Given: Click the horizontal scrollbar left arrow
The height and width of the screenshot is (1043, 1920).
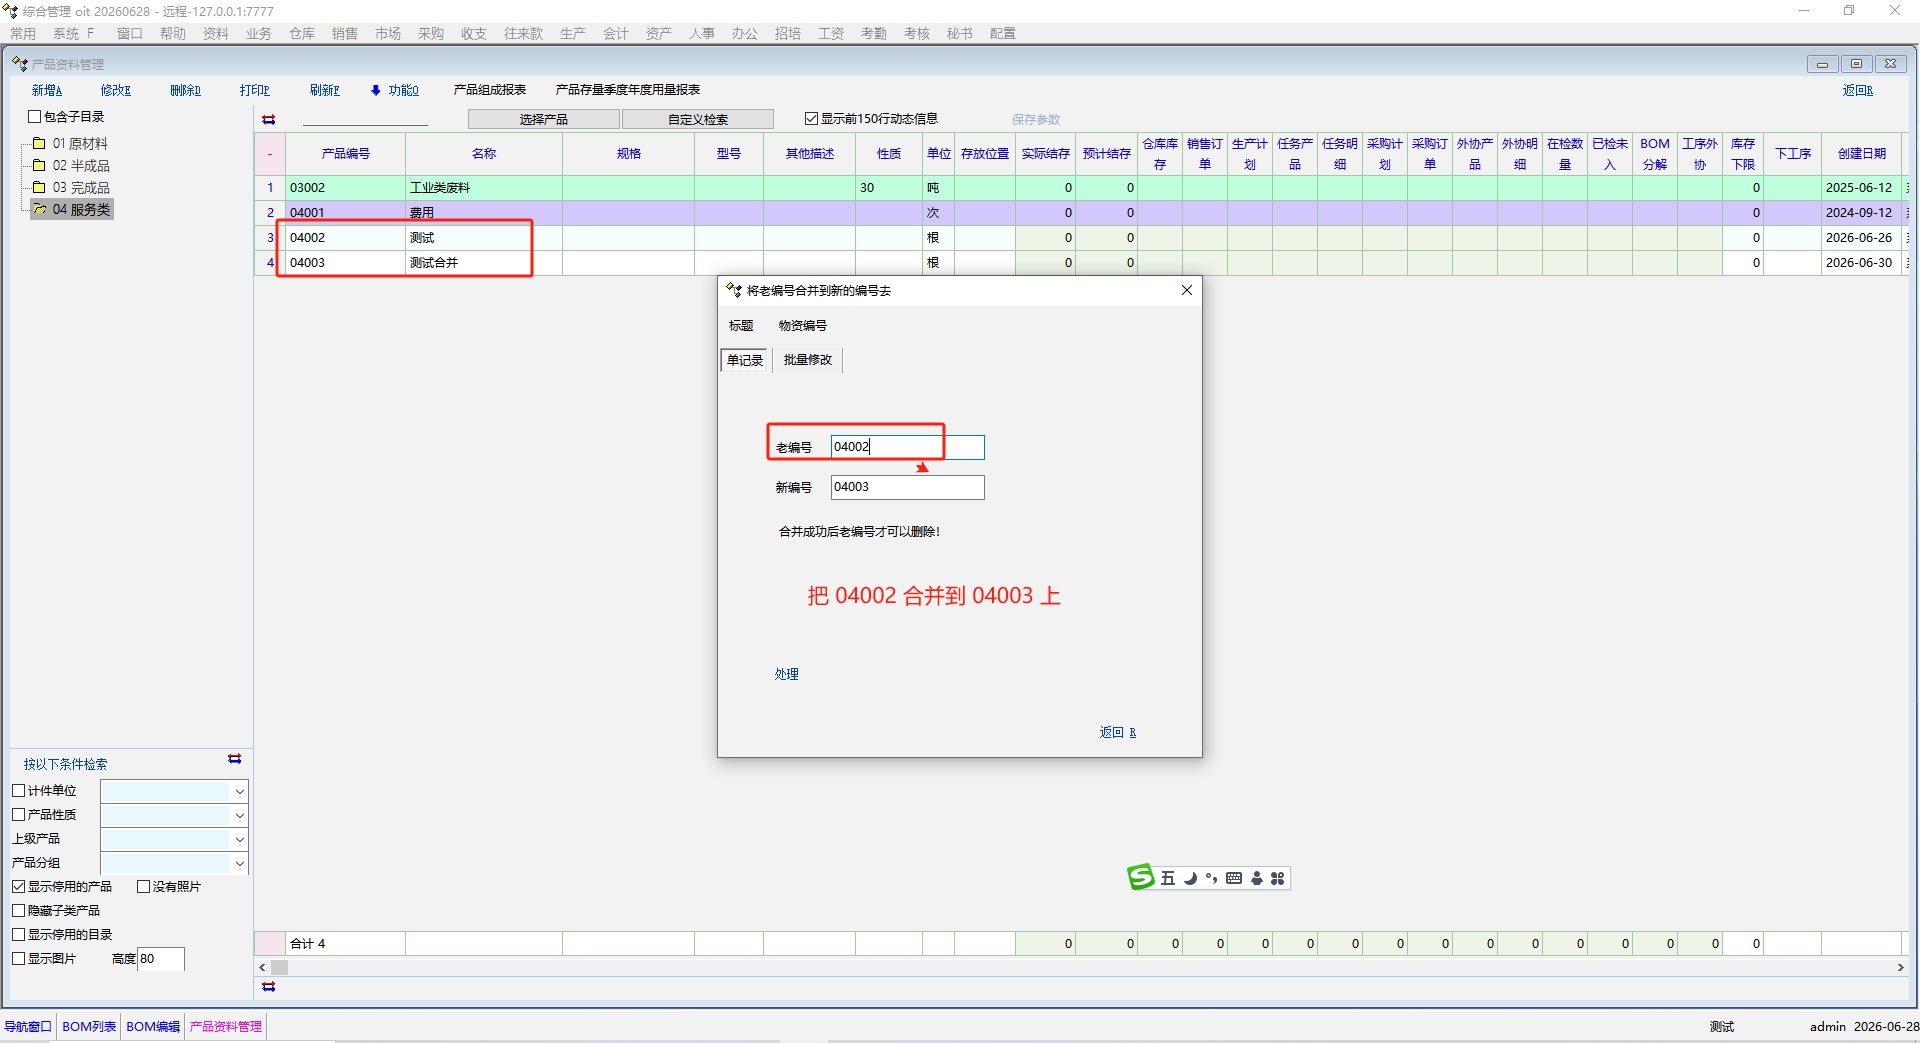Looking at the screenshot, I should [x=262, y=967].
